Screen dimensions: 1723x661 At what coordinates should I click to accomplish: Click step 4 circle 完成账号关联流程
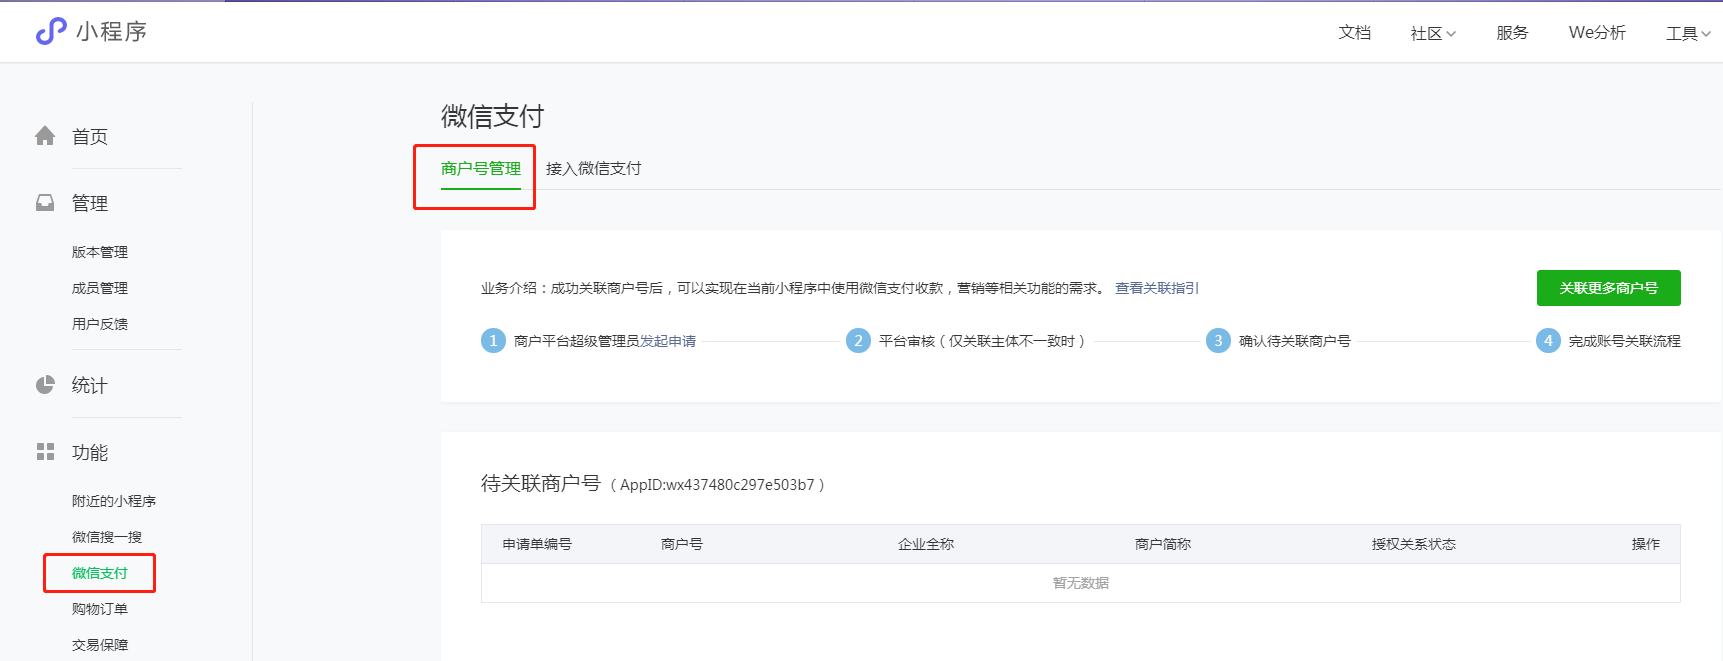pos(1548,341)
